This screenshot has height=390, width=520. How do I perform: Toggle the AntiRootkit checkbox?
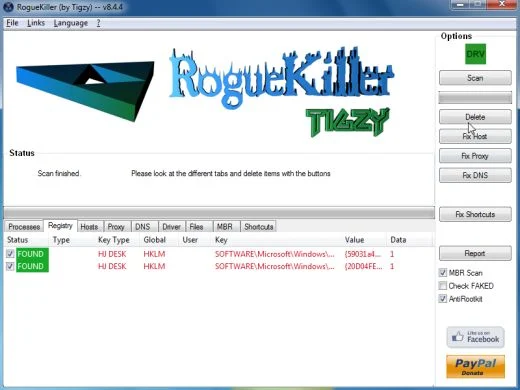[443, 299]
